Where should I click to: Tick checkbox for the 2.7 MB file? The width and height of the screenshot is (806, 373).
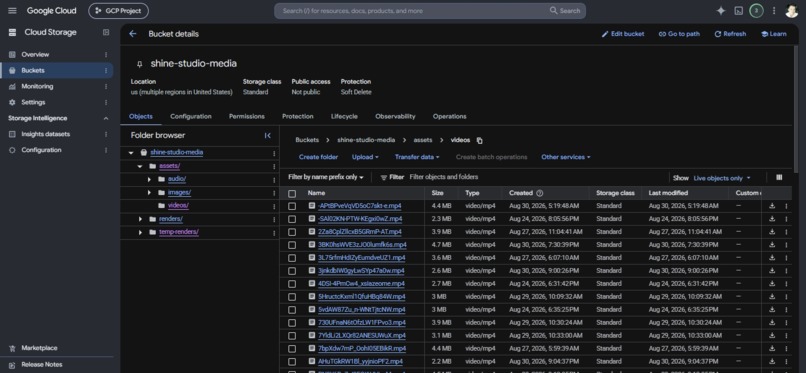pyautogui.click(x=292, y=284)
